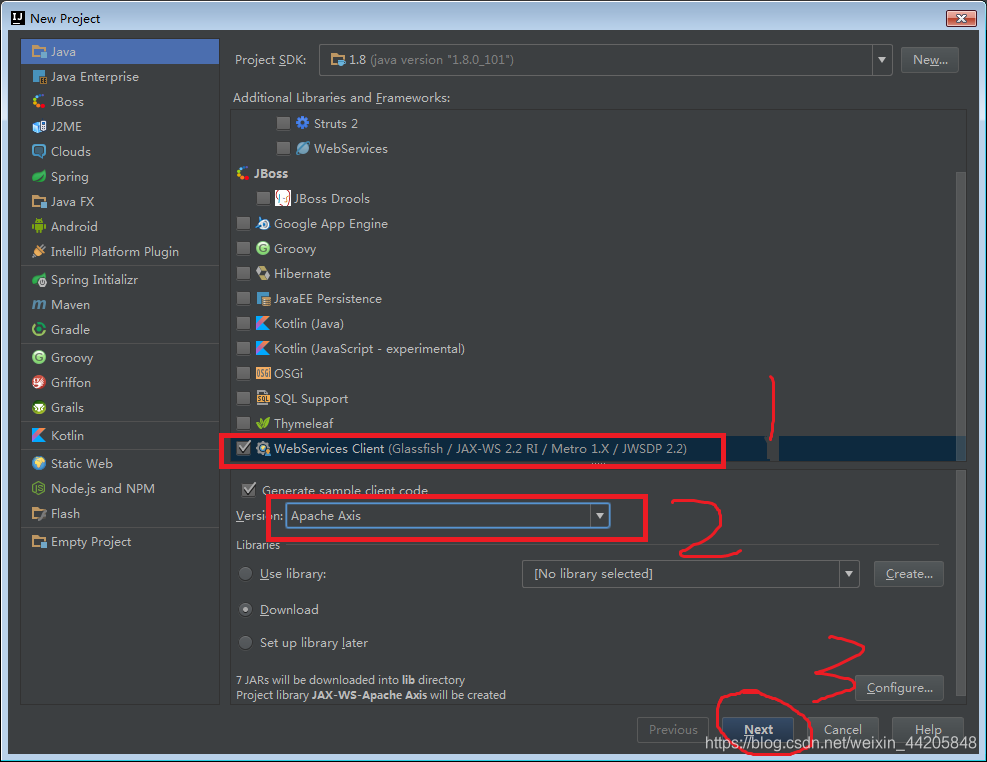The height and width of the screenshot is (762, 987).
Task: Click the Clouds icon
Action: click(x=39, y=152)
